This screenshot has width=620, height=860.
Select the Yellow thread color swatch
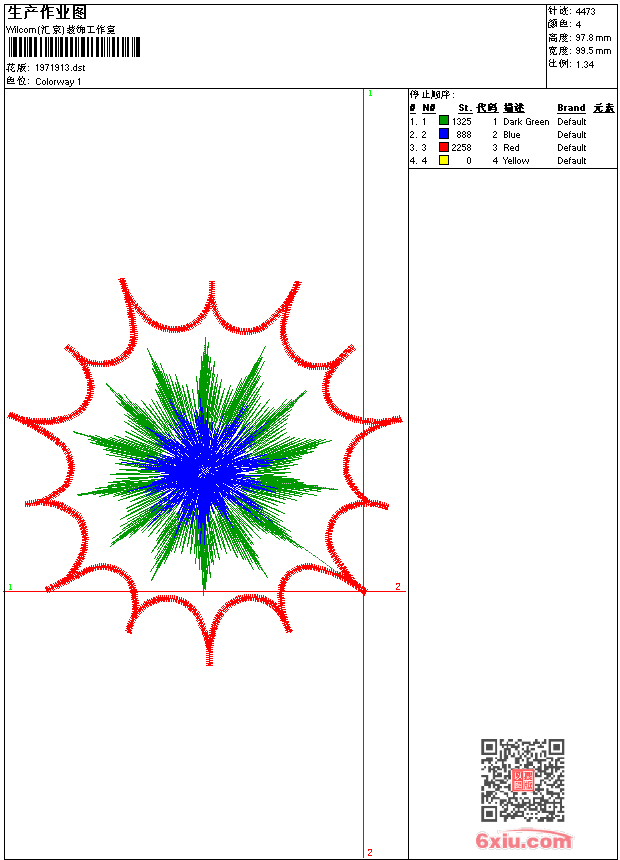[444, 160]
